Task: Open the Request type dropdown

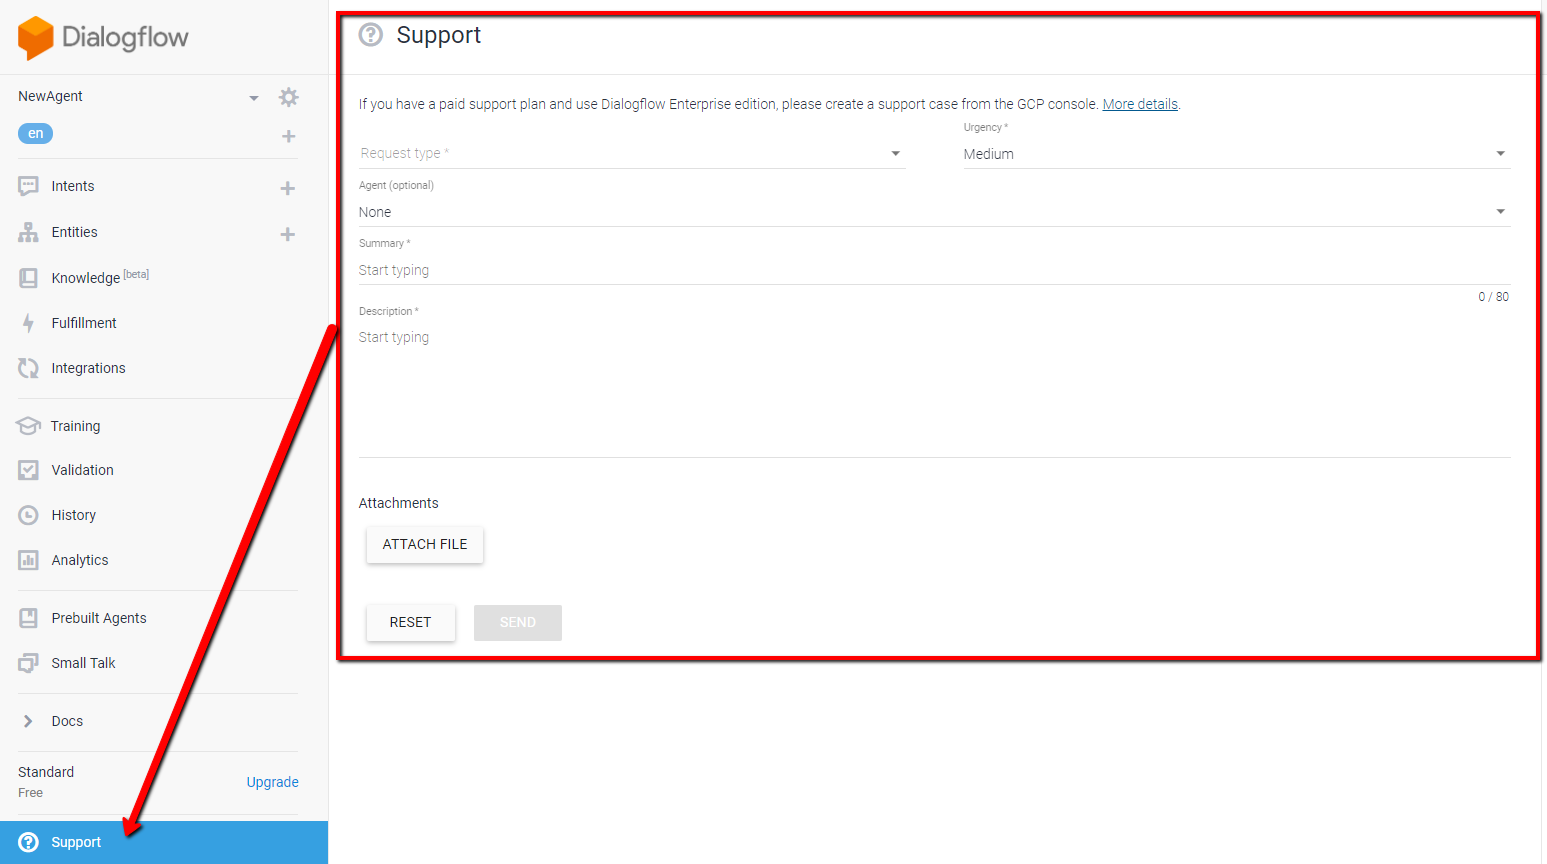Action: pyautogui.click(x=632, y=153)
